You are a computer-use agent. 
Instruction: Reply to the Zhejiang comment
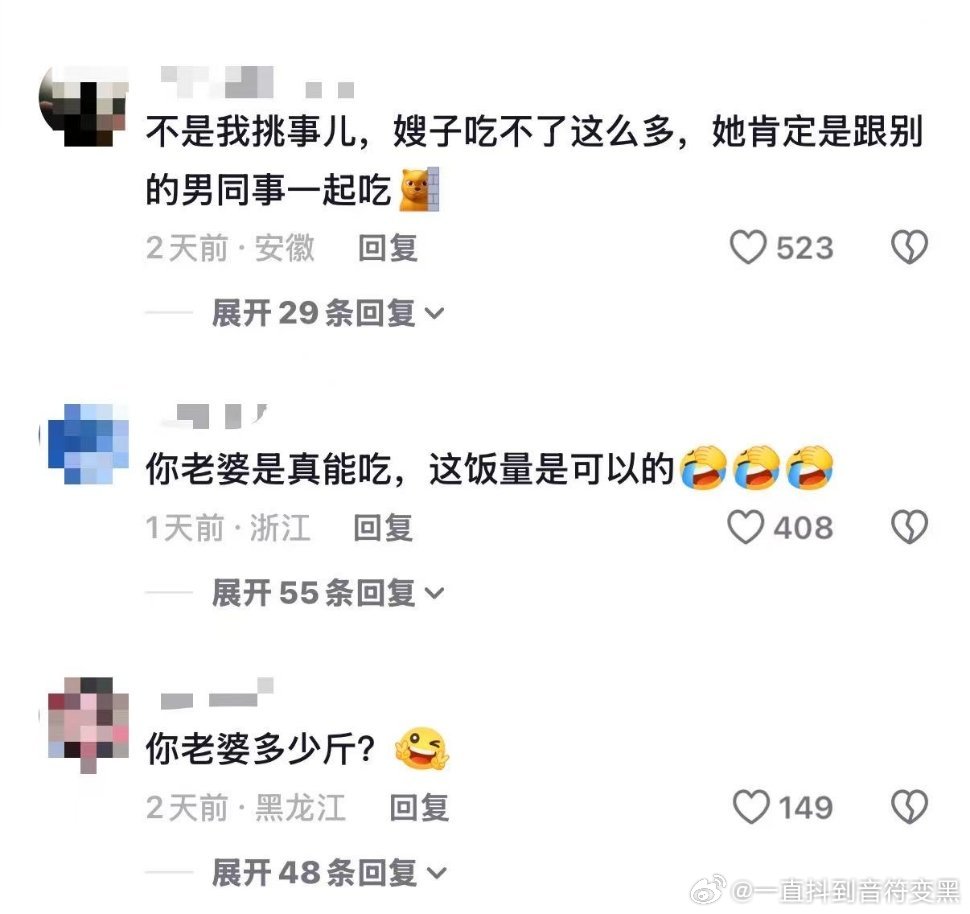[x=383, y=527]
